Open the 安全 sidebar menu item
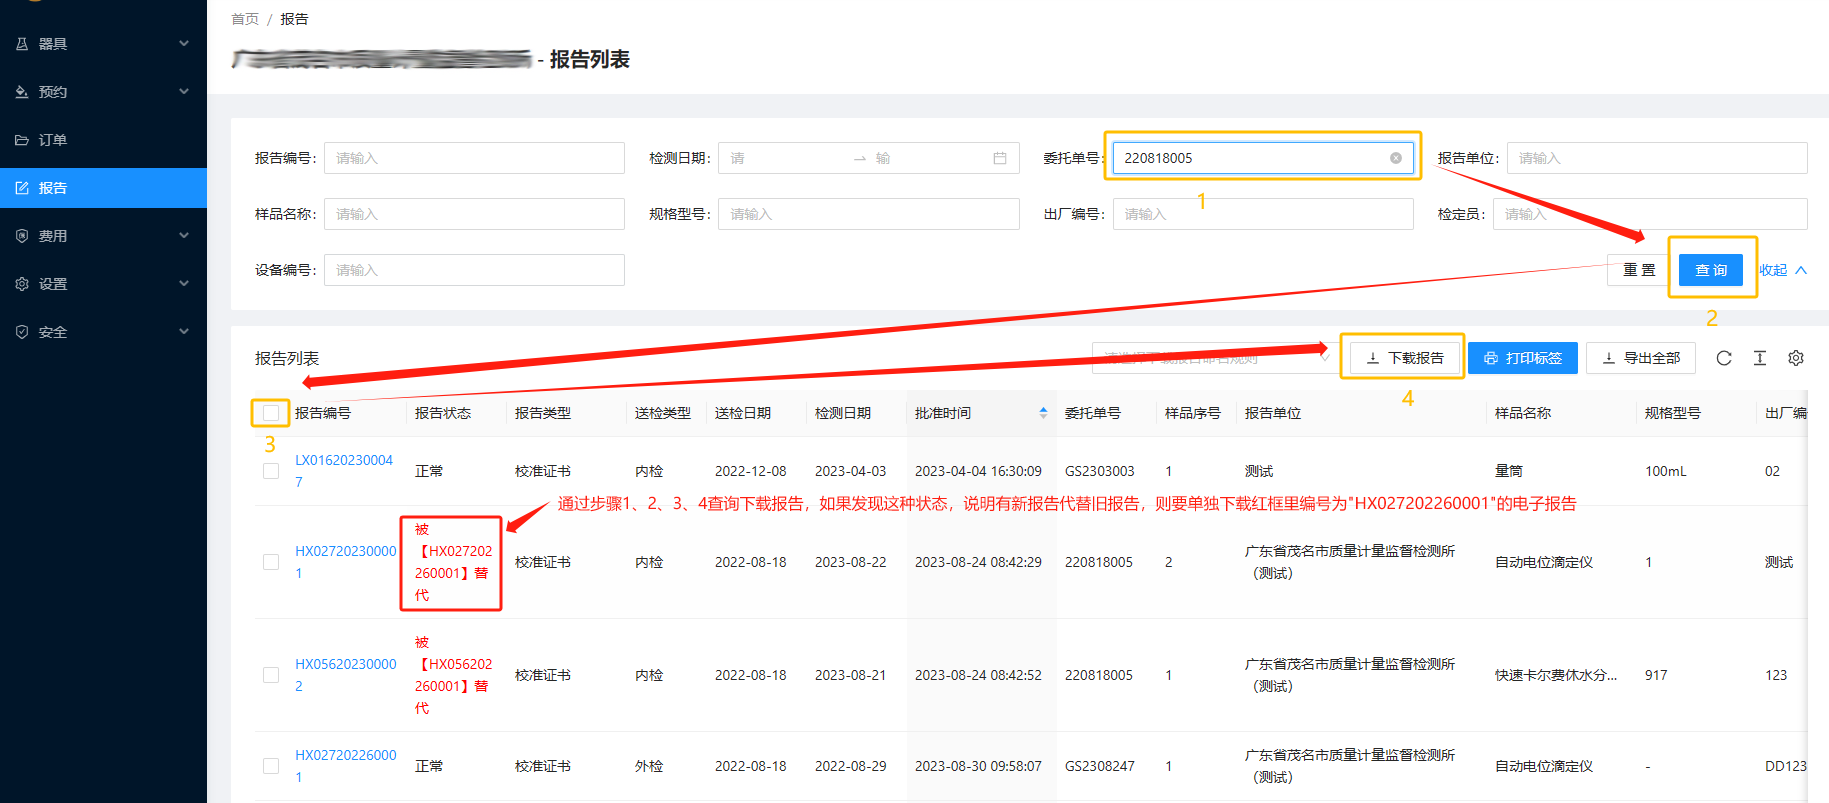Image resolution: width=1829 pixels, height=803 pixels. [100, 332]
